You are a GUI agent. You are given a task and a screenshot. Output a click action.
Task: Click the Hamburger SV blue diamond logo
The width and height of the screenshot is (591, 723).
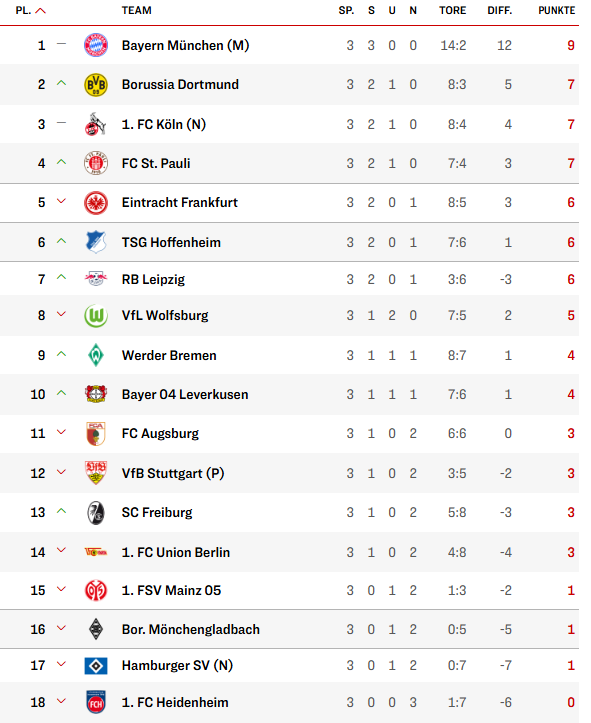pyautogui.click(x=96, y=666)
